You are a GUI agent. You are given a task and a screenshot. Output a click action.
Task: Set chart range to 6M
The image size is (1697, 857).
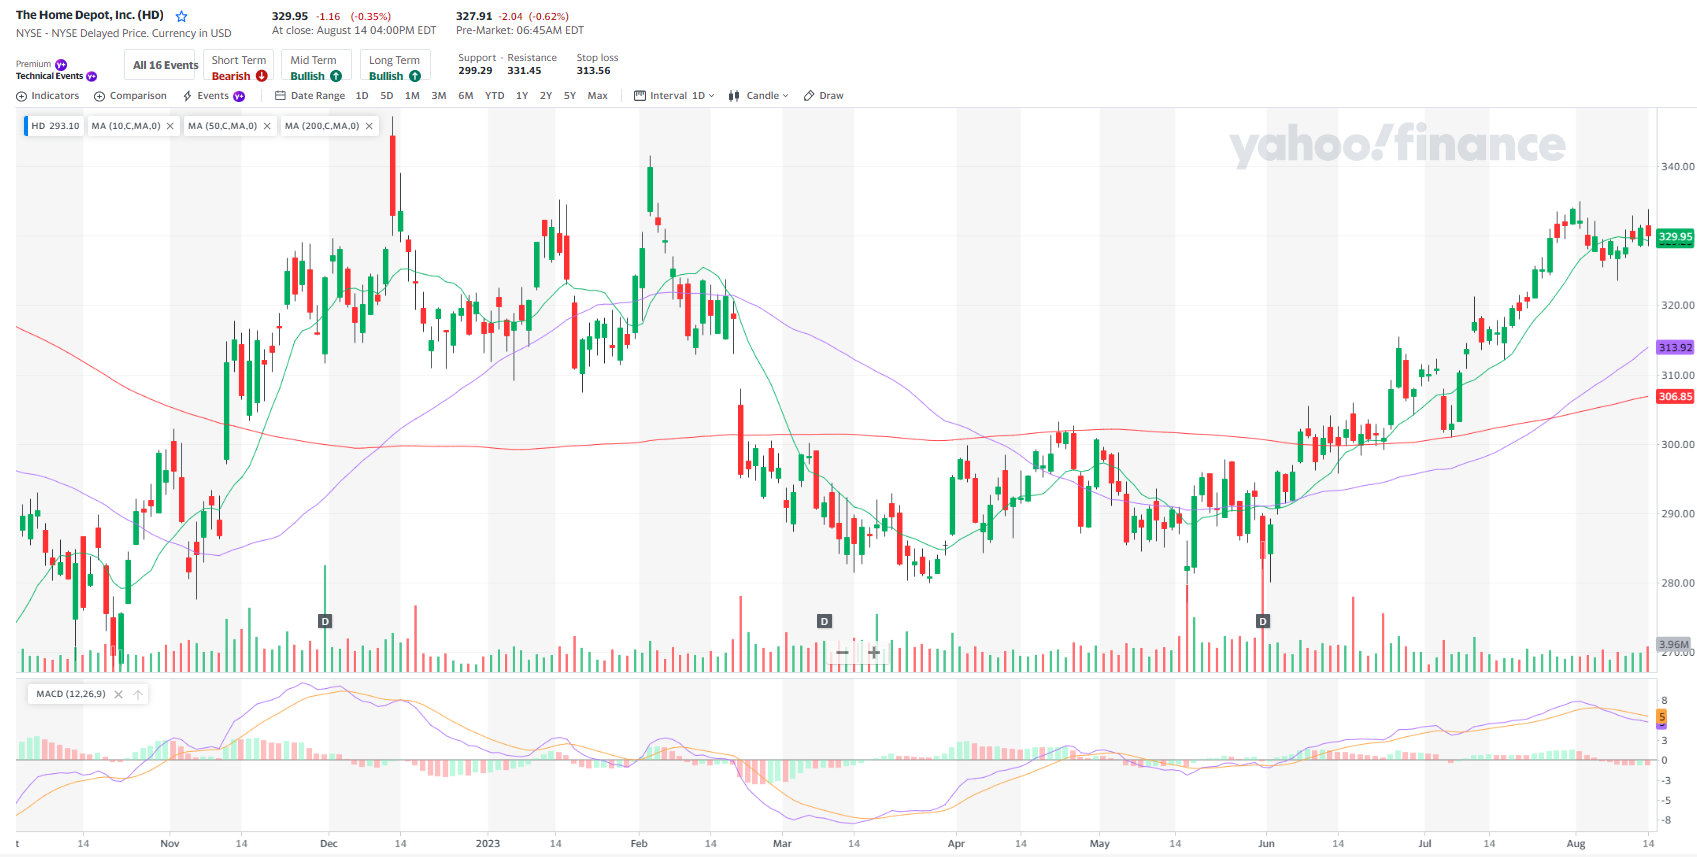click(x=466, y=96)
